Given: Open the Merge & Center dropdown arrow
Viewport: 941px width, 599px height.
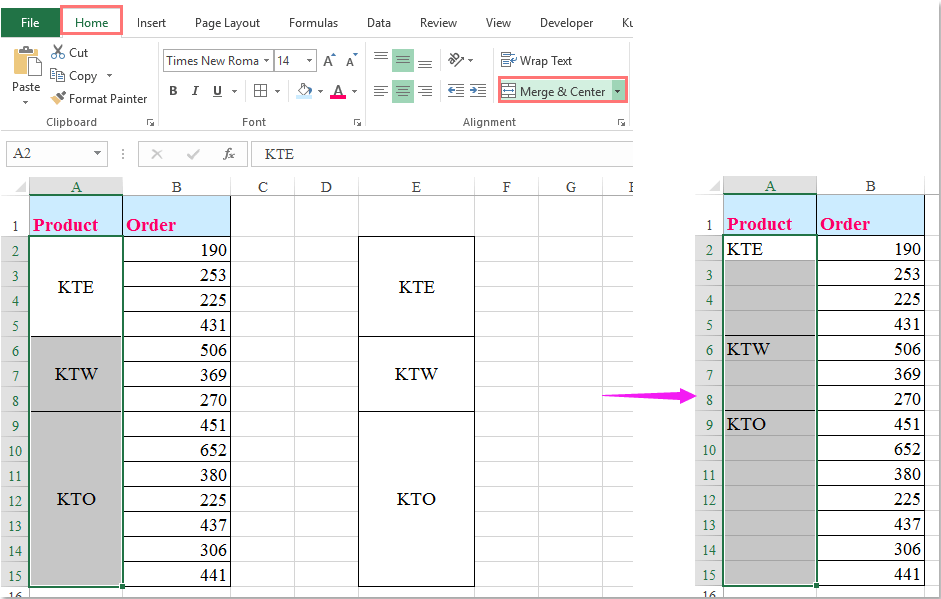Looking at the screenshot, I should [617, 90].
